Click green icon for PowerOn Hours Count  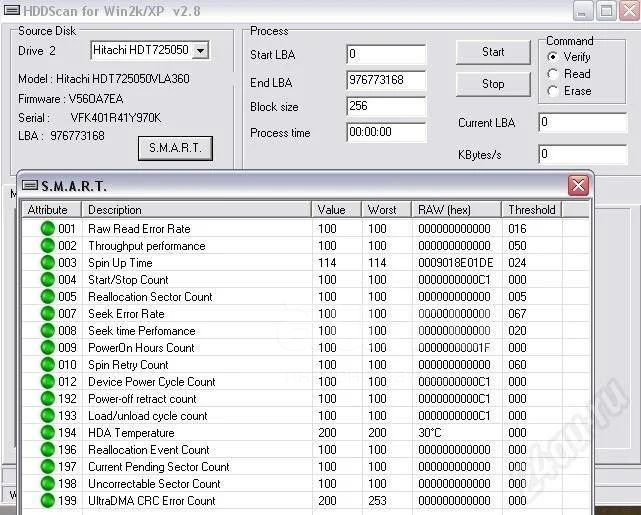coord(48,347)
